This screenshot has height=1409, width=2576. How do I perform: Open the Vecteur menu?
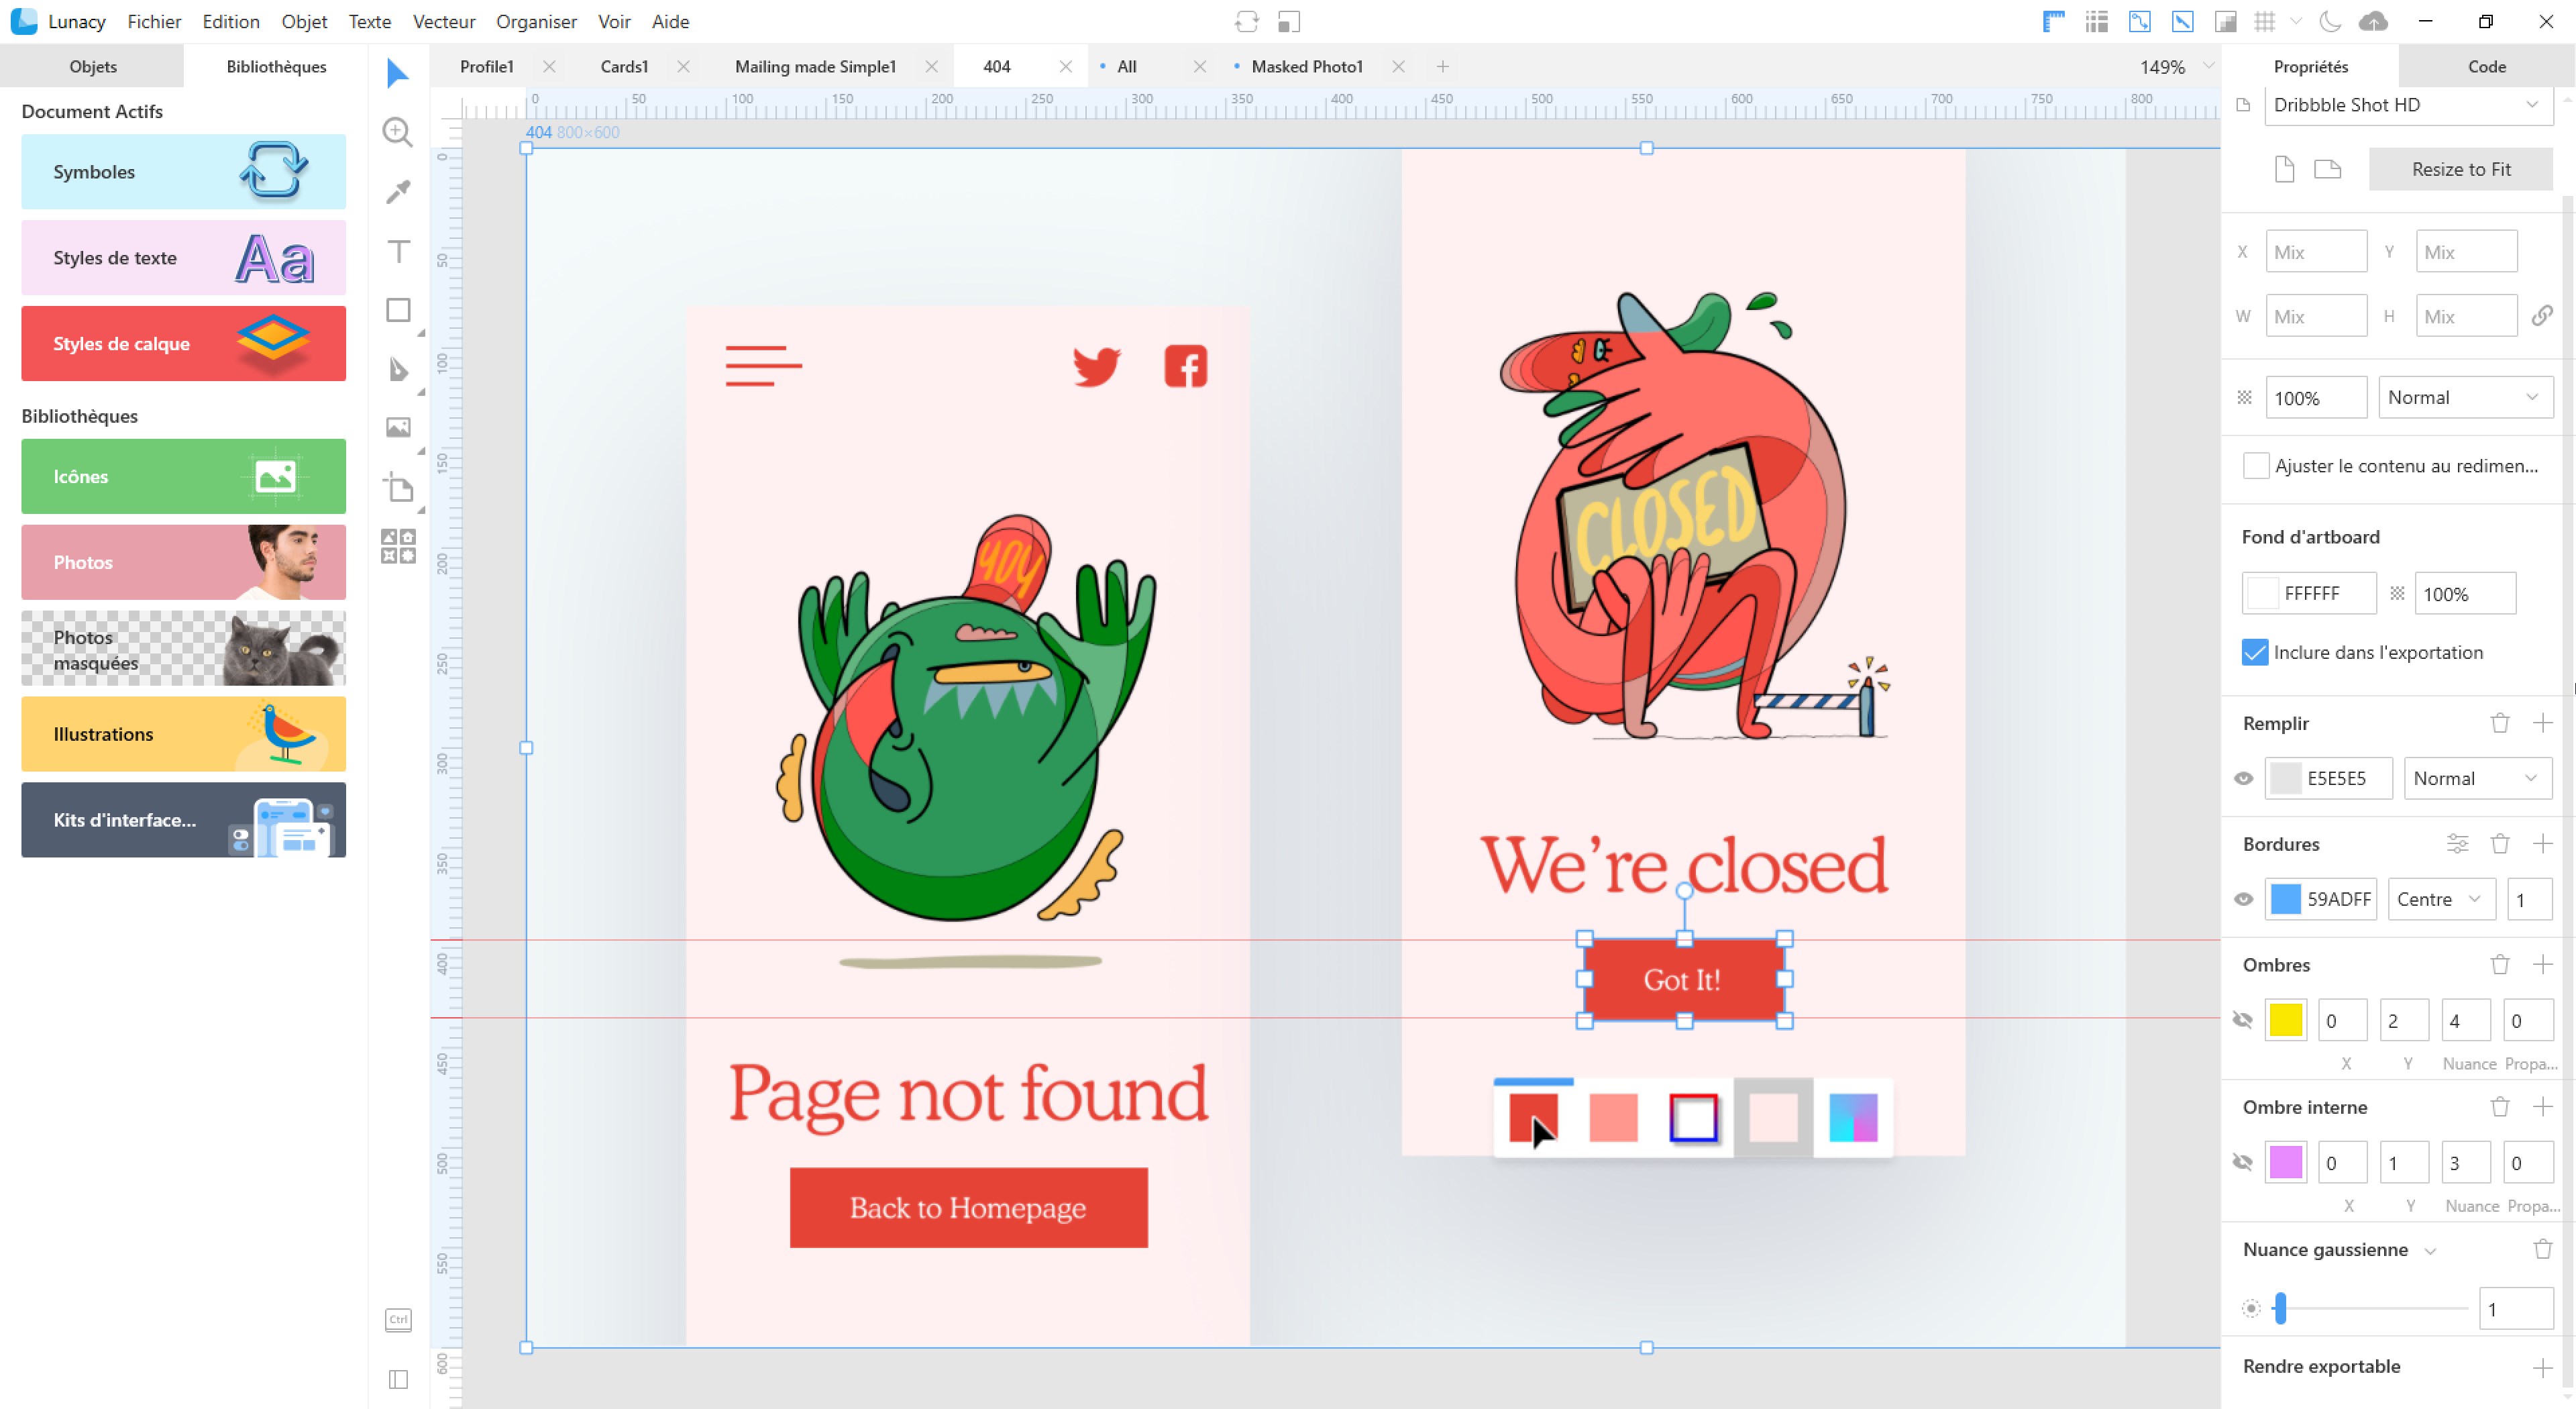(443, 21)
